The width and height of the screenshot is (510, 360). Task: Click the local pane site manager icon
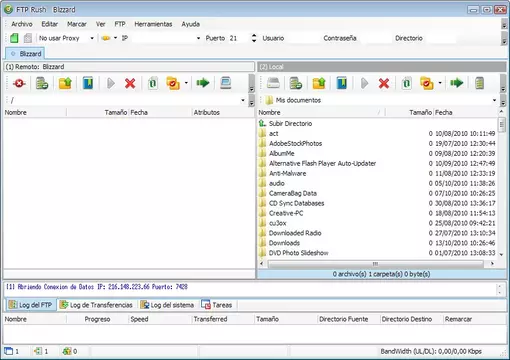(x=296, y=83)
